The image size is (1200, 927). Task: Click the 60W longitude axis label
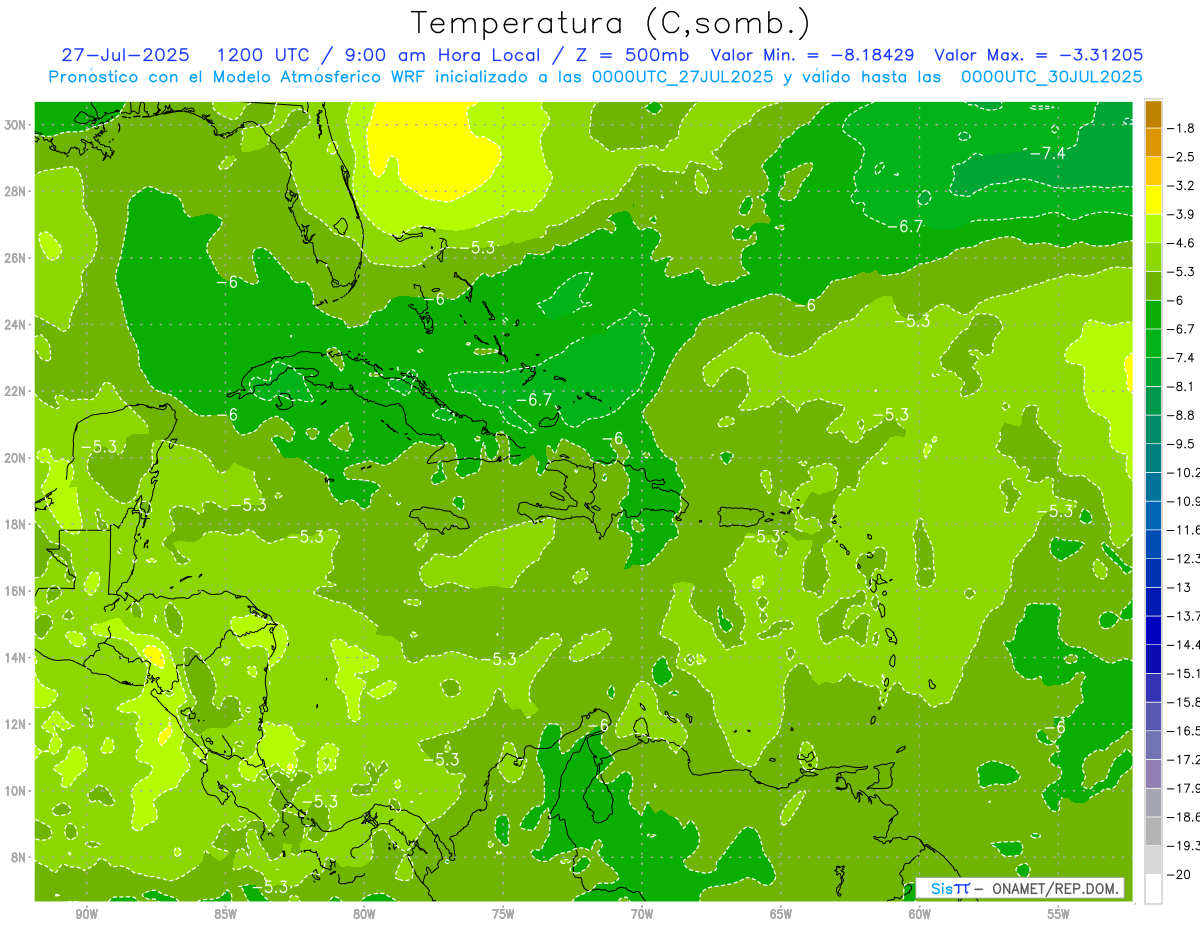(x=920, y=914)
